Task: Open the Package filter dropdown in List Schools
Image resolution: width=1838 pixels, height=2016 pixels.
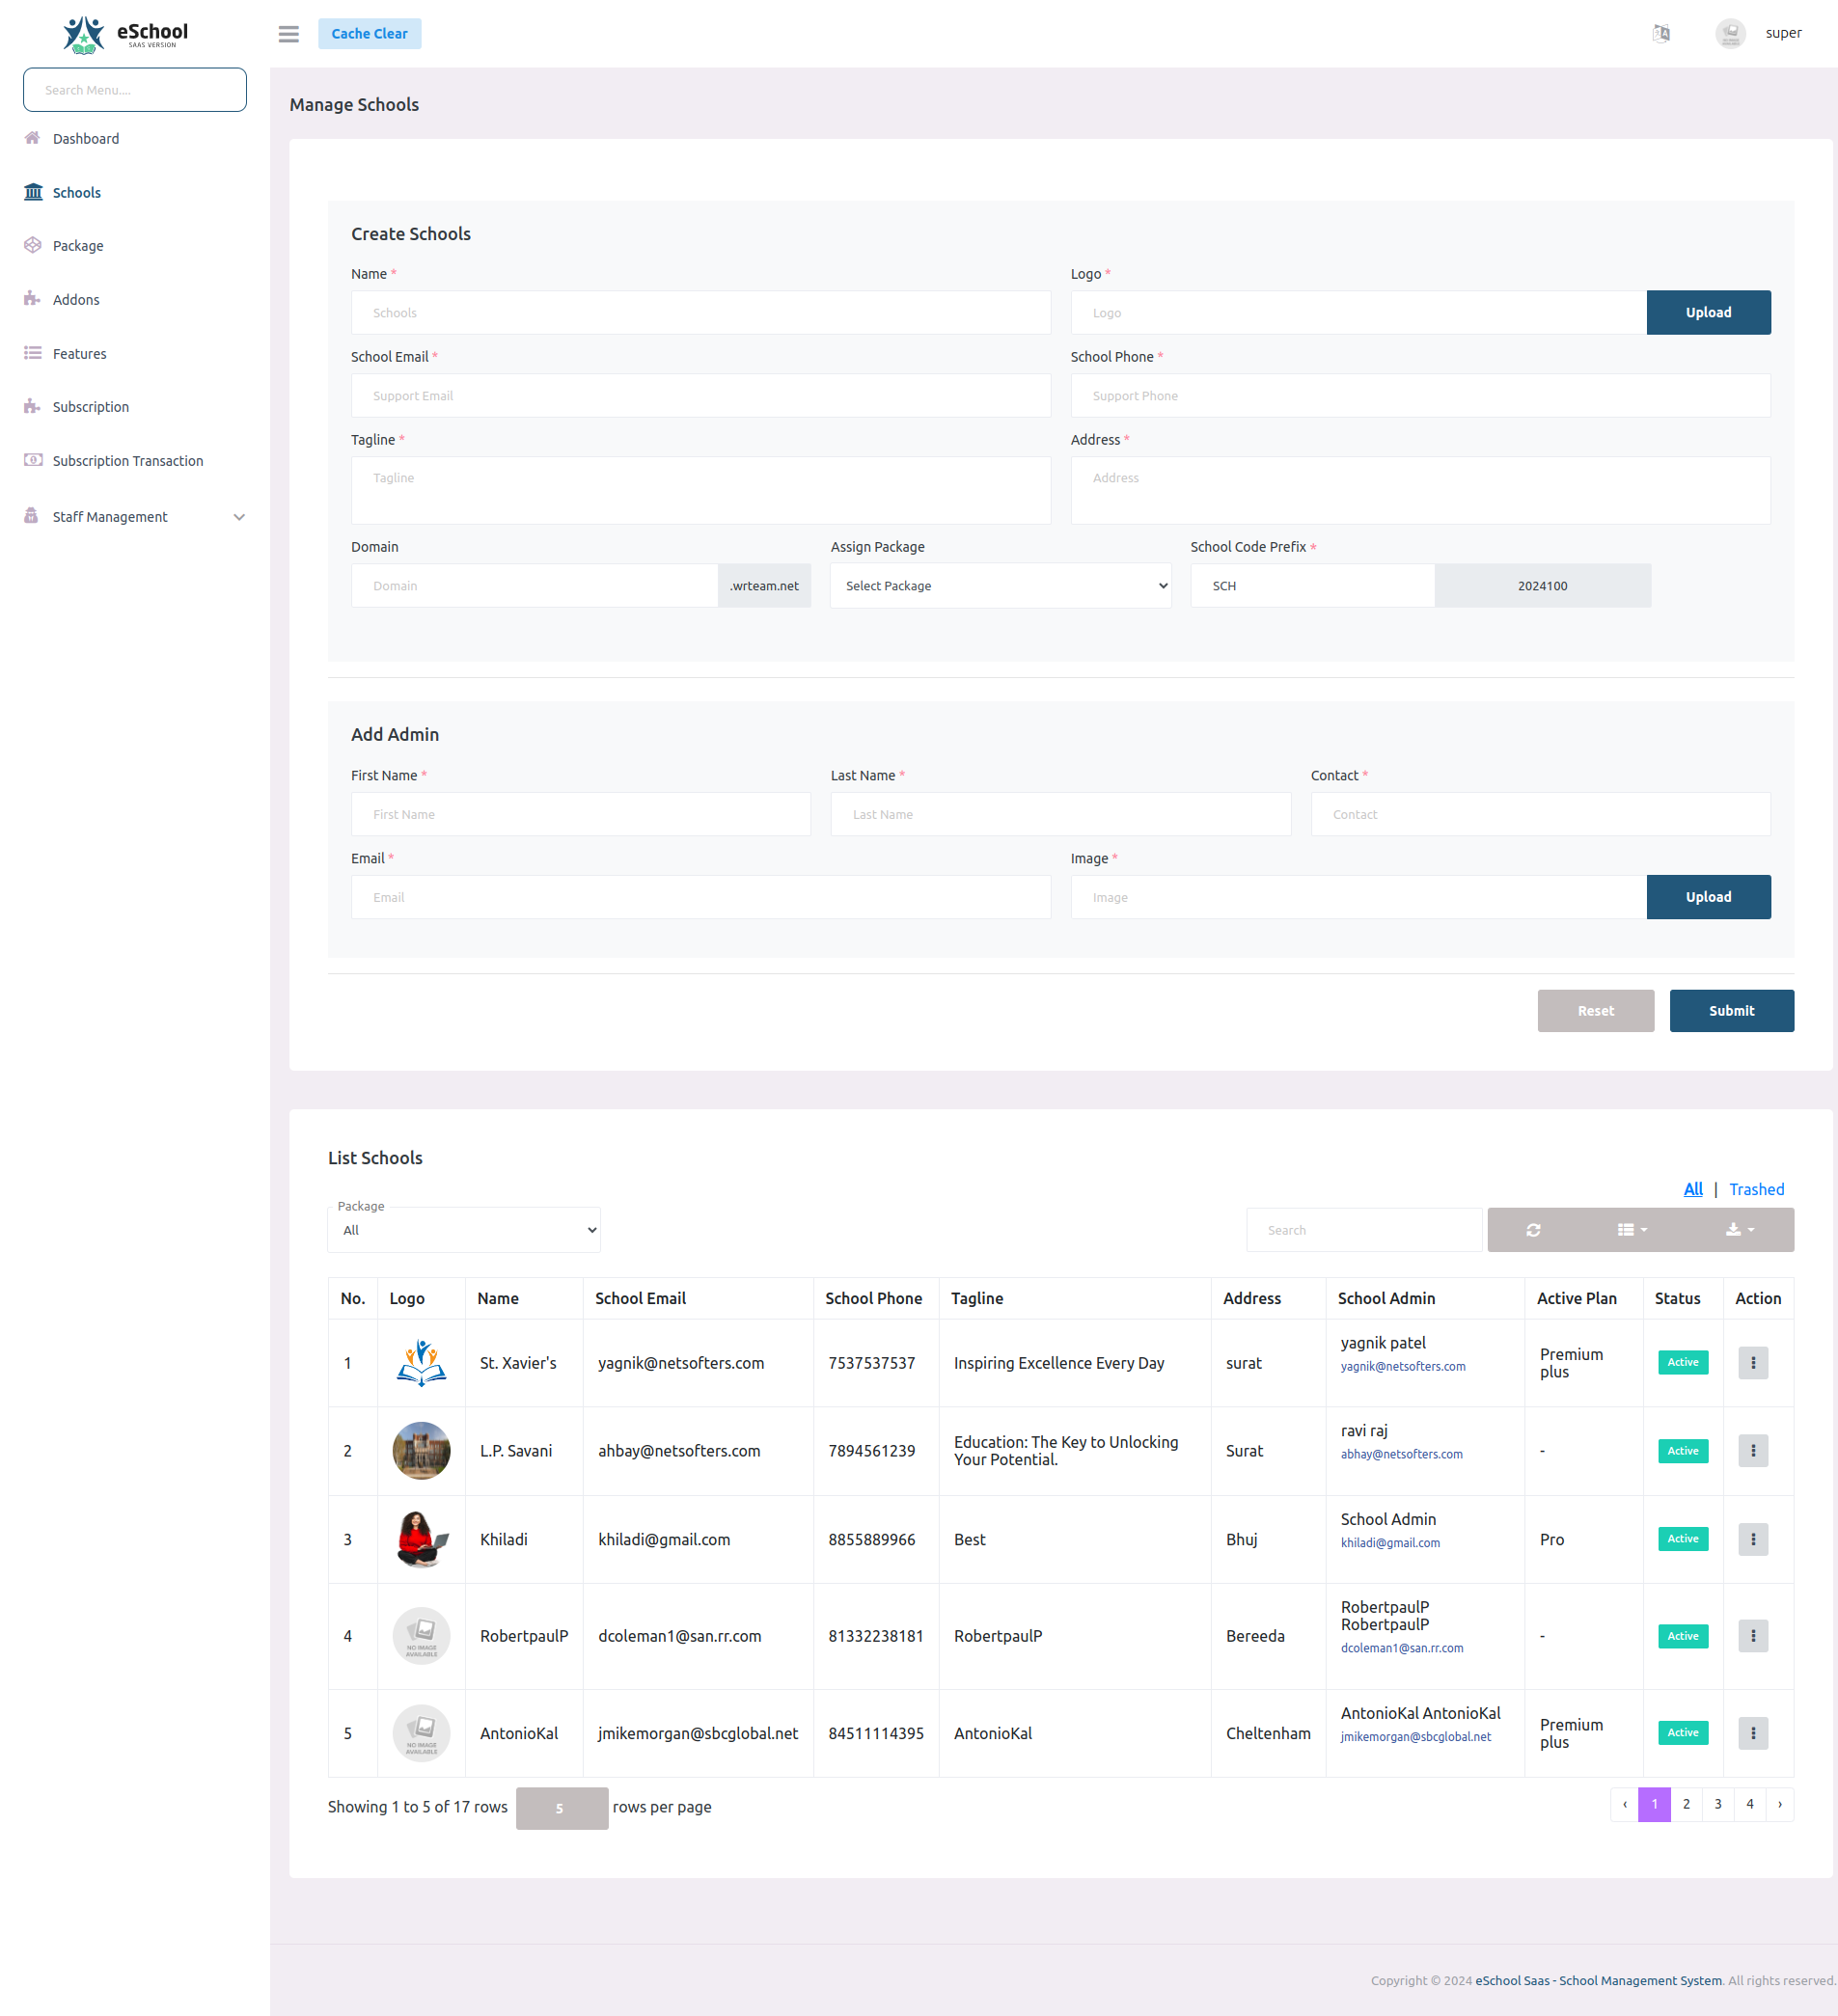Action: (463, 1229)
